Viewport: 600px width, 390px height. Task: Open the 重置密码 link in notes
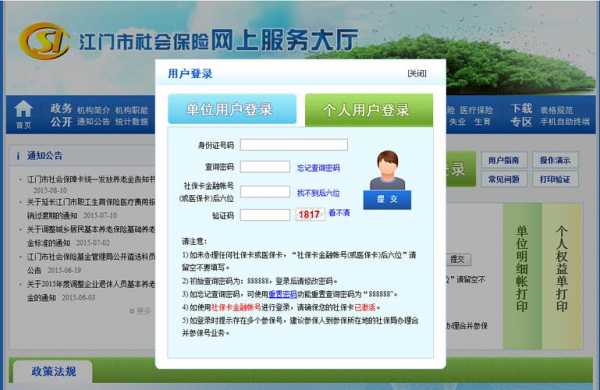click(282, 294)
